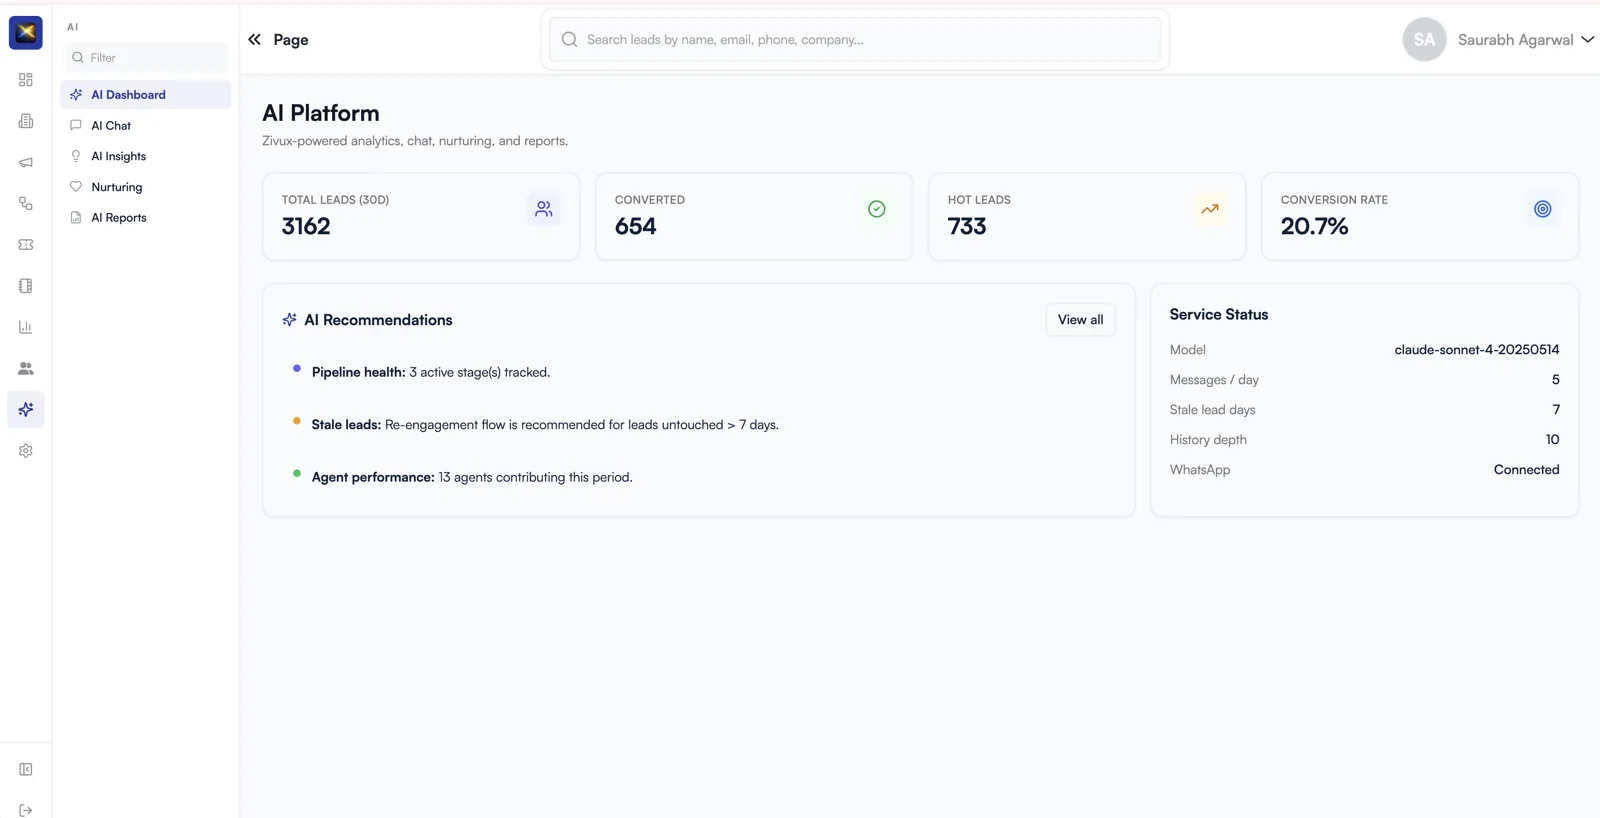Viewport: 1600px width, 818px height.
Task: Open AI Insights in the AI menu
Action: click(146, 156)
